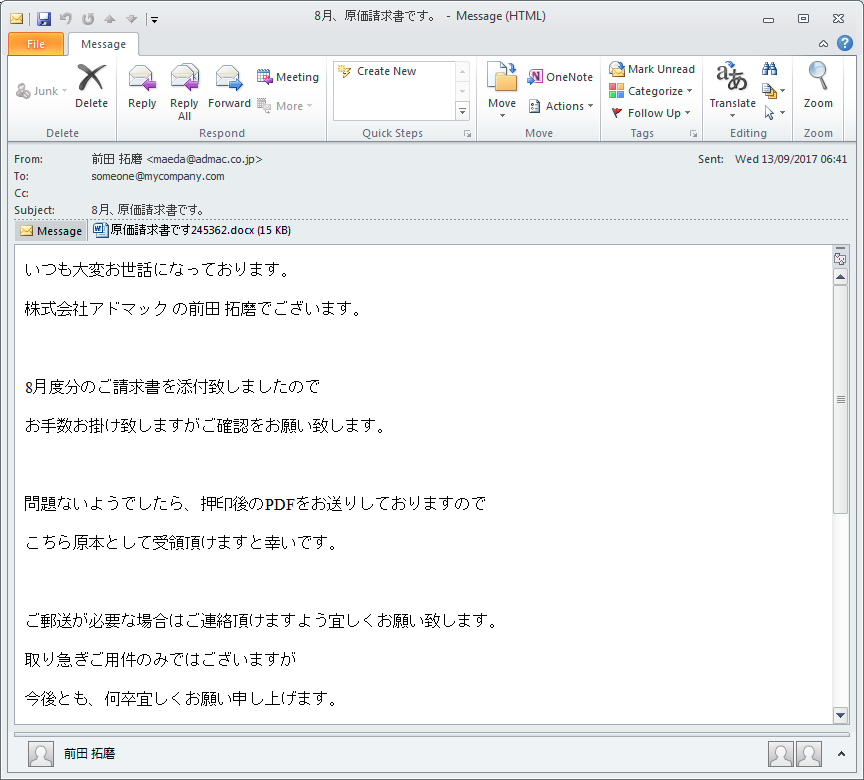Select the Message ribbon tab
Viewport: 864px width, 780px height.
[103, 44]
